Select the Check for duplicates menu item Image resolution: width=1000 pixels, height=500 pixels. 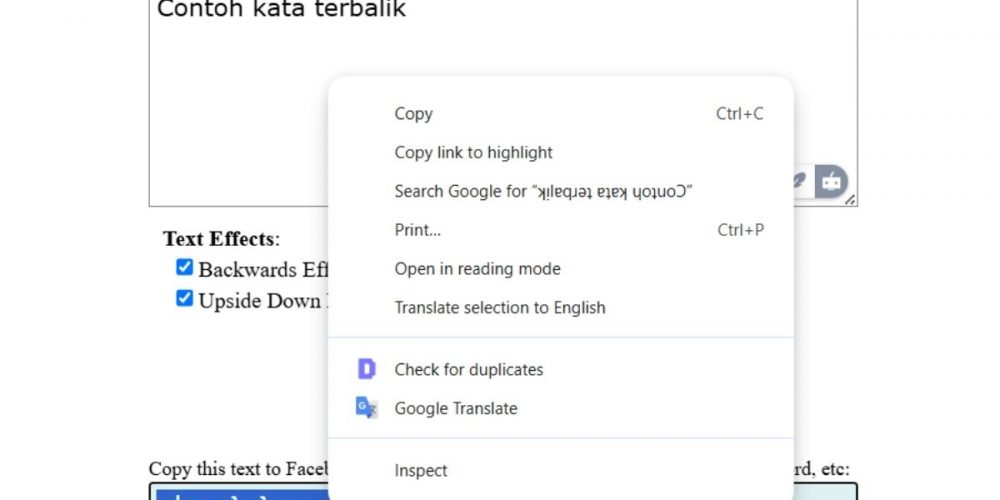tap(468, 370)
